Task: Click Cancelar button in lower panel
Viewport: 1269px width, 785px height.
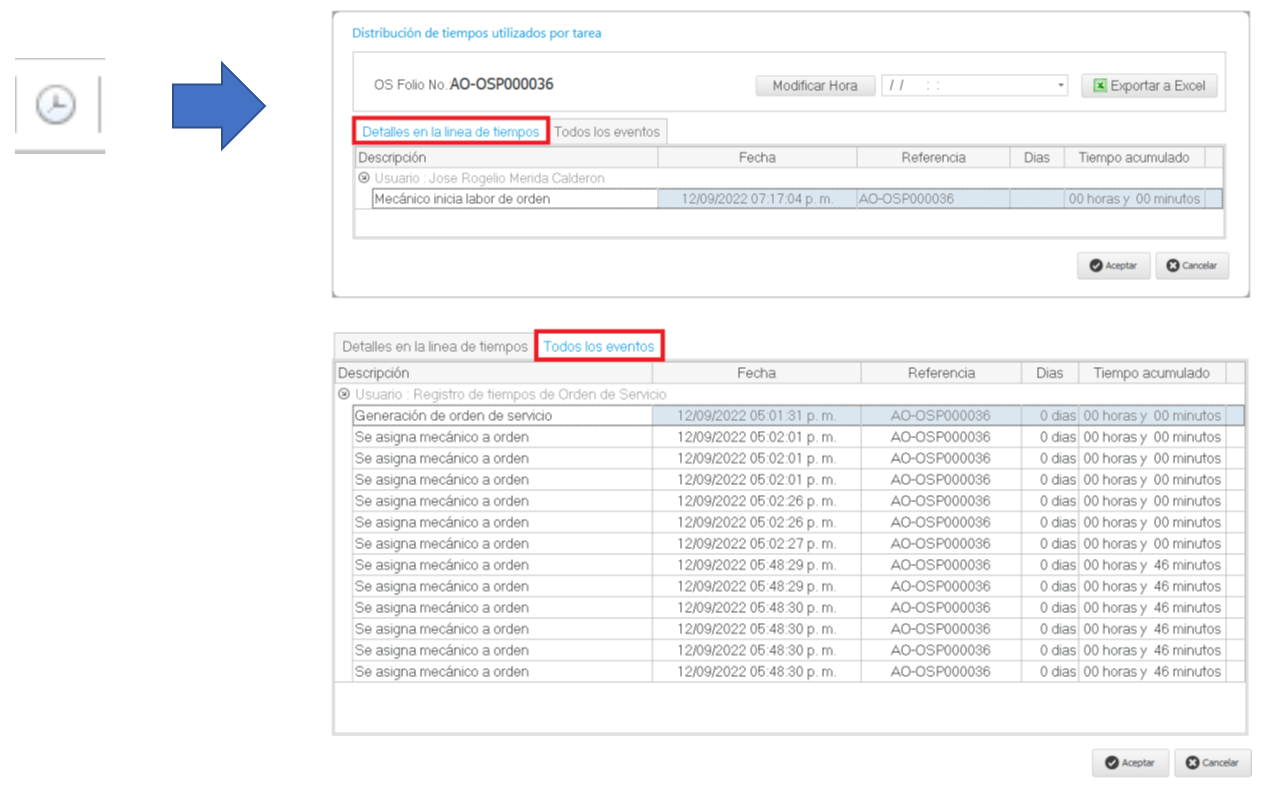Action: (1212, 762)
